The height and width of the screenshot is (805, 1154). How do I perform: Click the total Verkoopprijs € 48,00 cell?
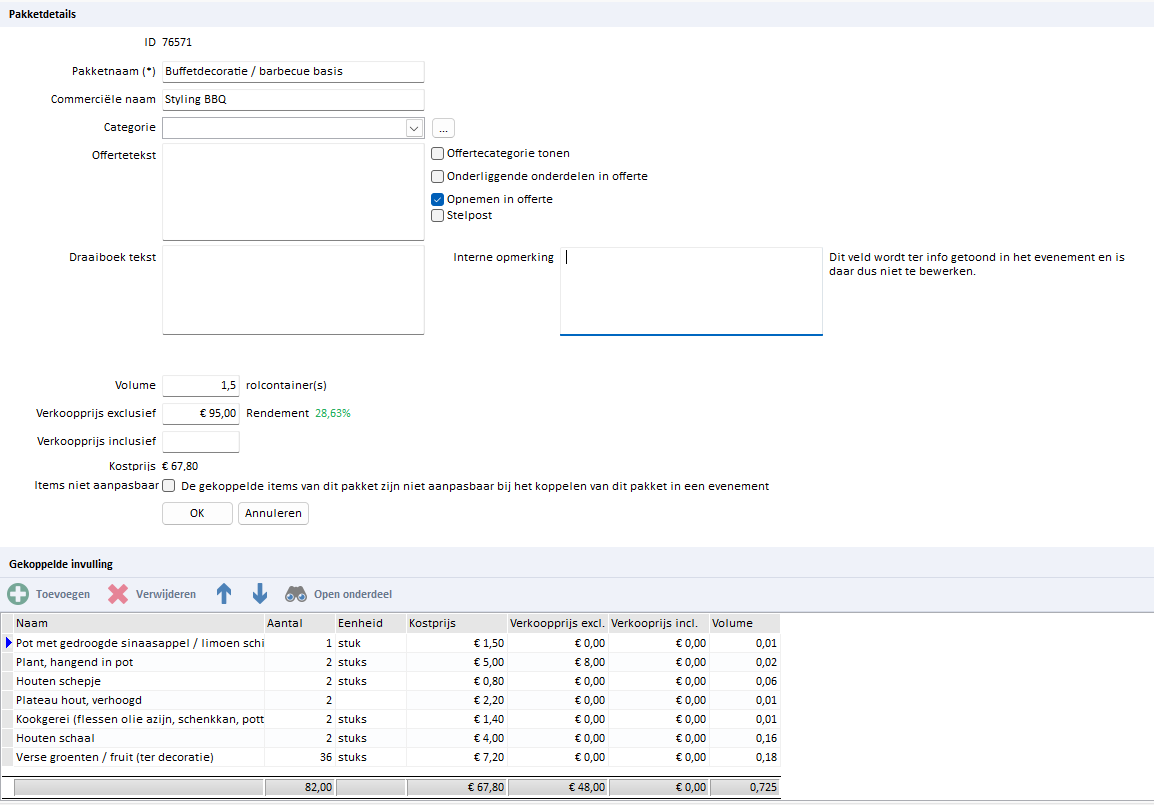pos(557,787)
